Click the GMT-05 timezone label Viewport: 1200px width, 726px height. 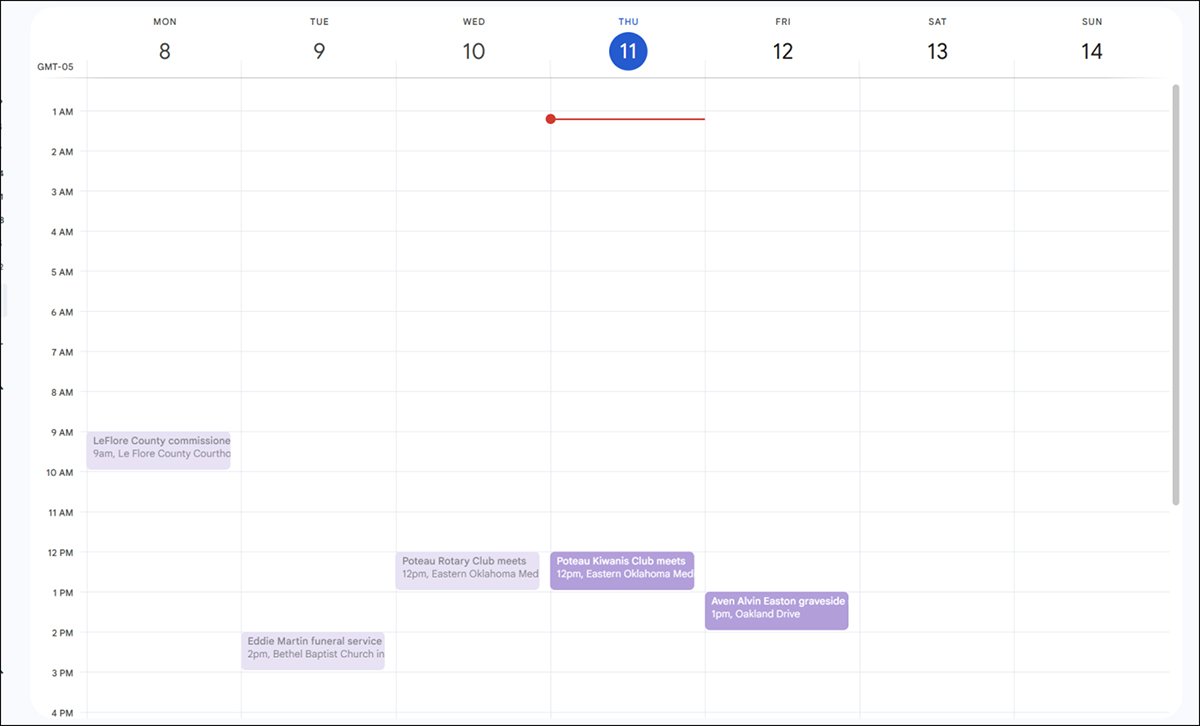coord(56,68)
